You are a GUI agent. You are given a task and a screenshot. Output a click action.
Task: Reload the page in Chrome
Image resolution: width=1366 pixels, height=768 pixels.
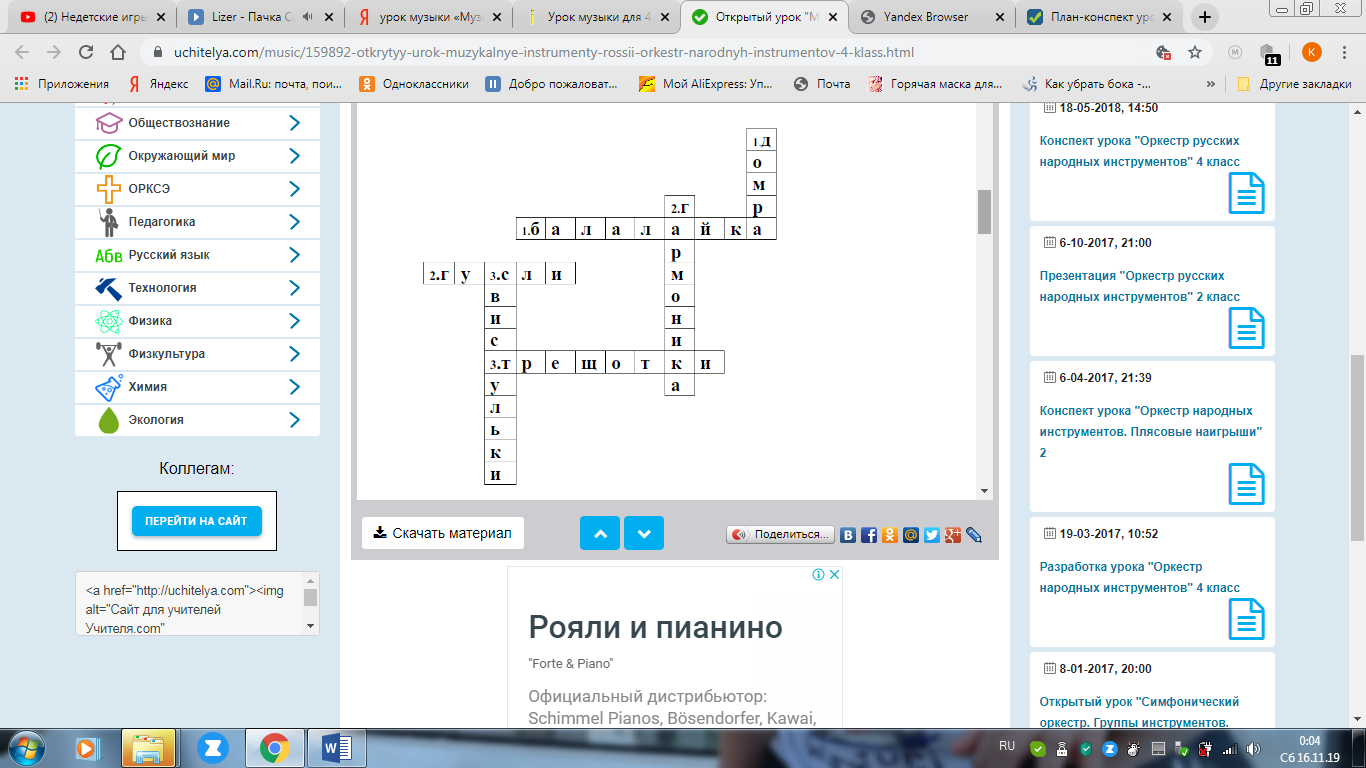[86, 52]
